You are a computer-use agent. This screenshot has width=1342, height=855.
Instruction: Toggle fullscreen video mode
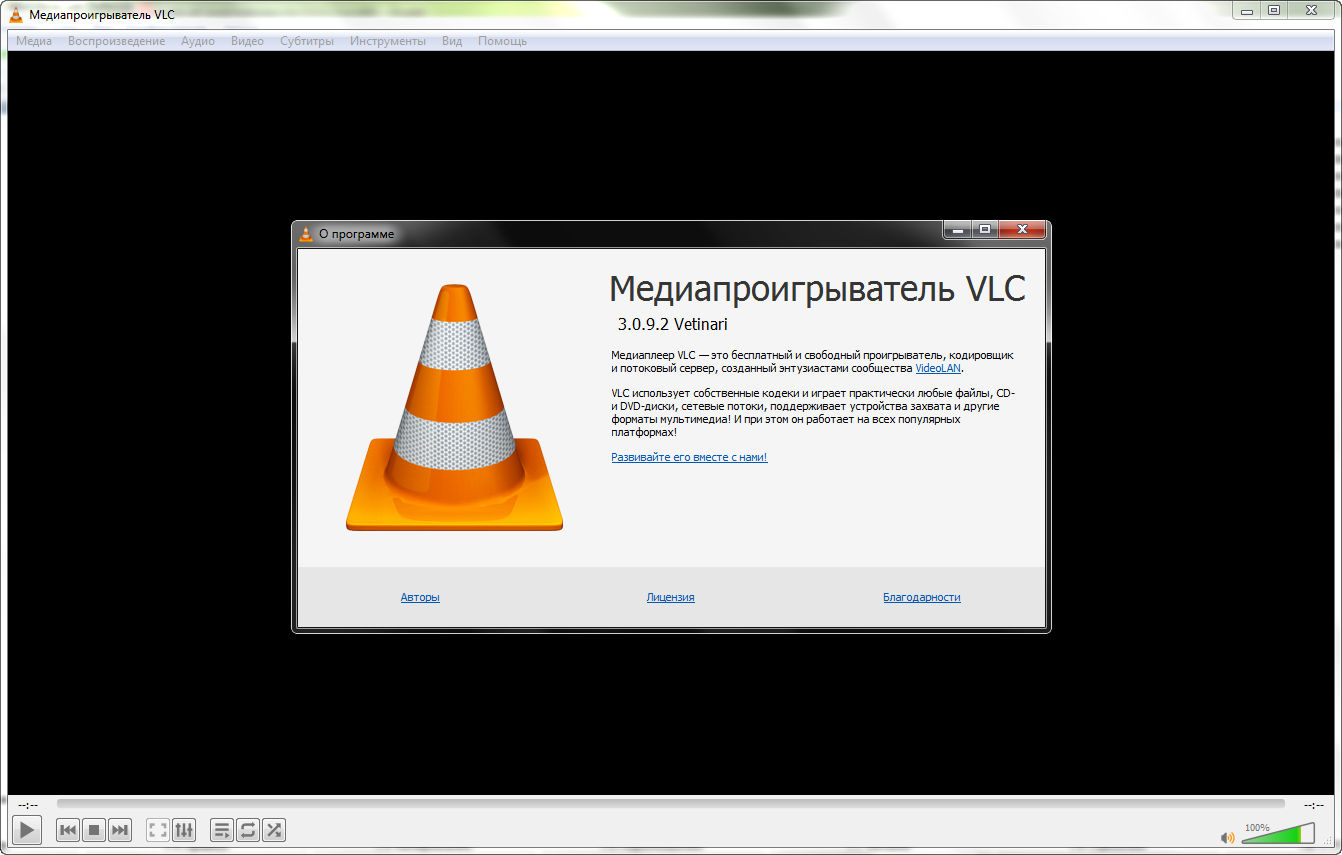158,830
